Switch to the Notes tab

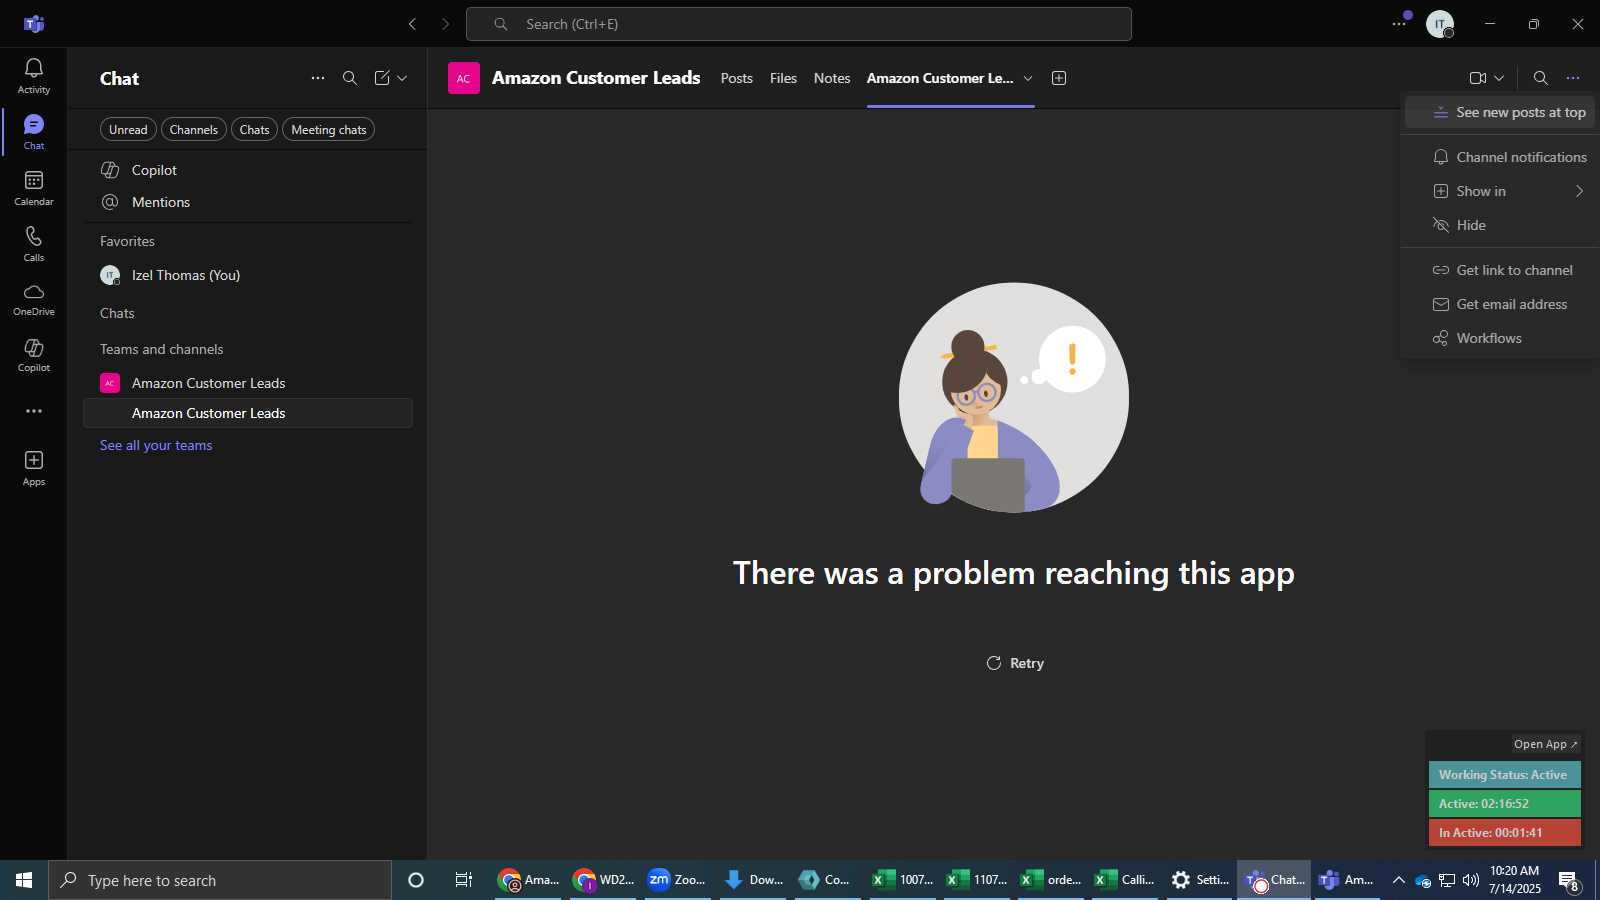tap(832, 78)
